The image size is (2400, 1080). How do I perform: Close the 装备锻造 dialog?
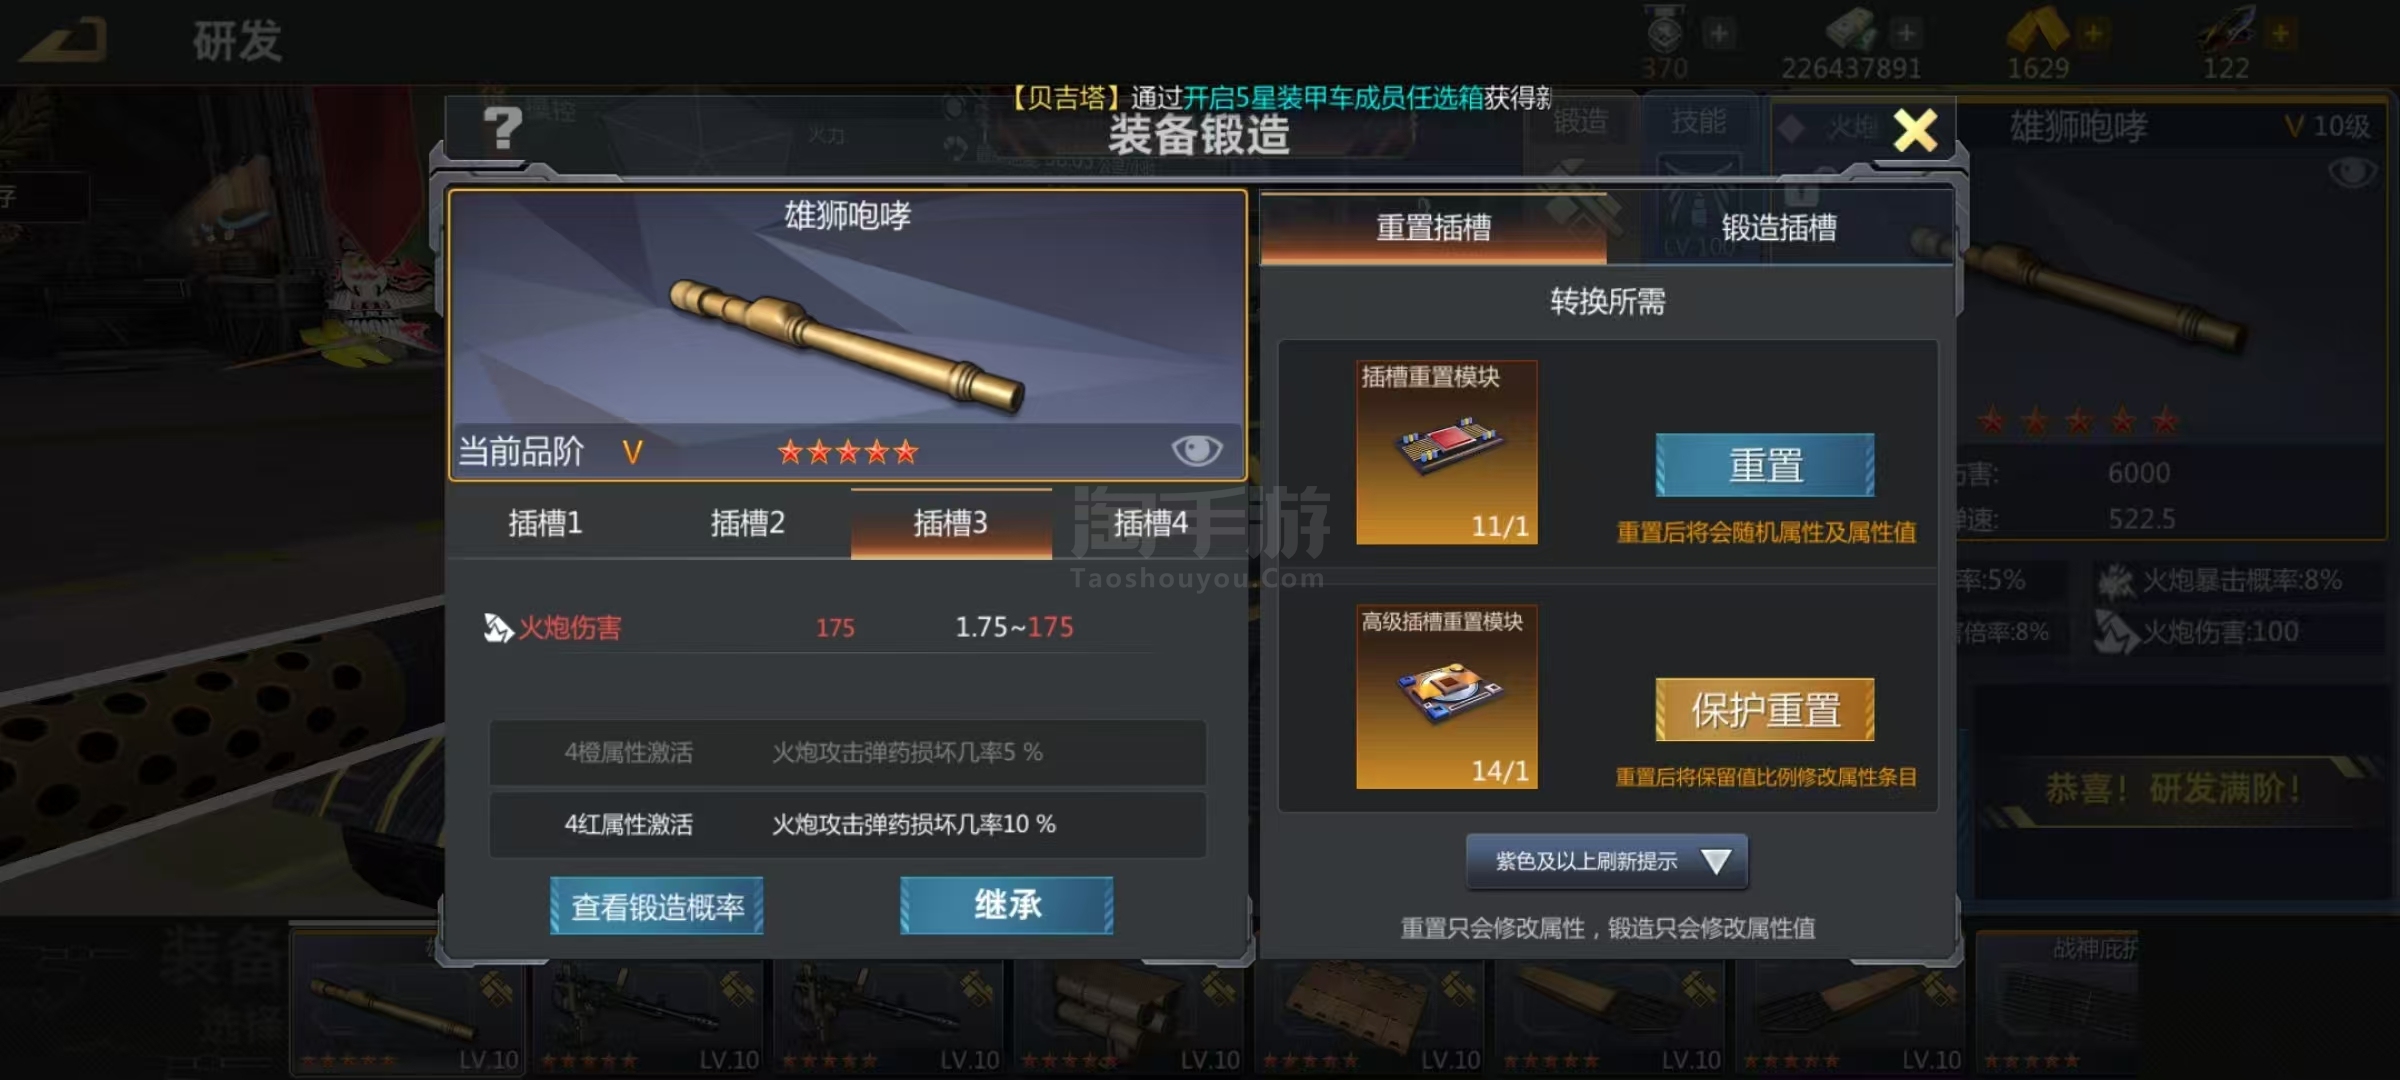tap(1915, 130)
